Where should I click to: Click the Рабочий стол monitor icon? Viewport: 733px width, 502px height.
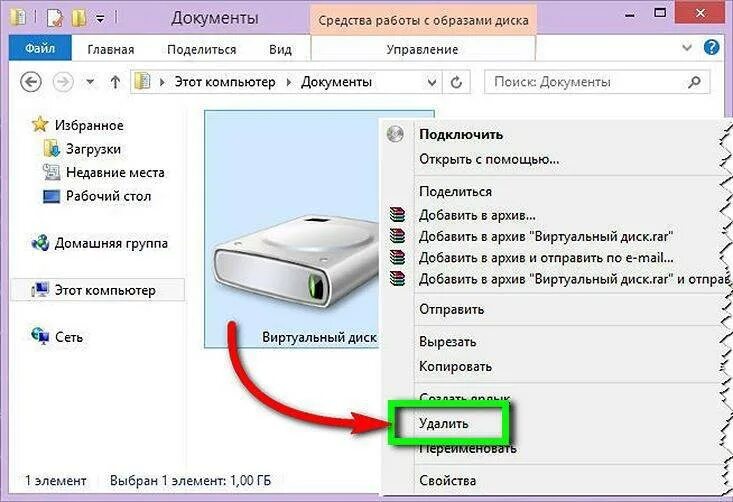coord(51,196)
